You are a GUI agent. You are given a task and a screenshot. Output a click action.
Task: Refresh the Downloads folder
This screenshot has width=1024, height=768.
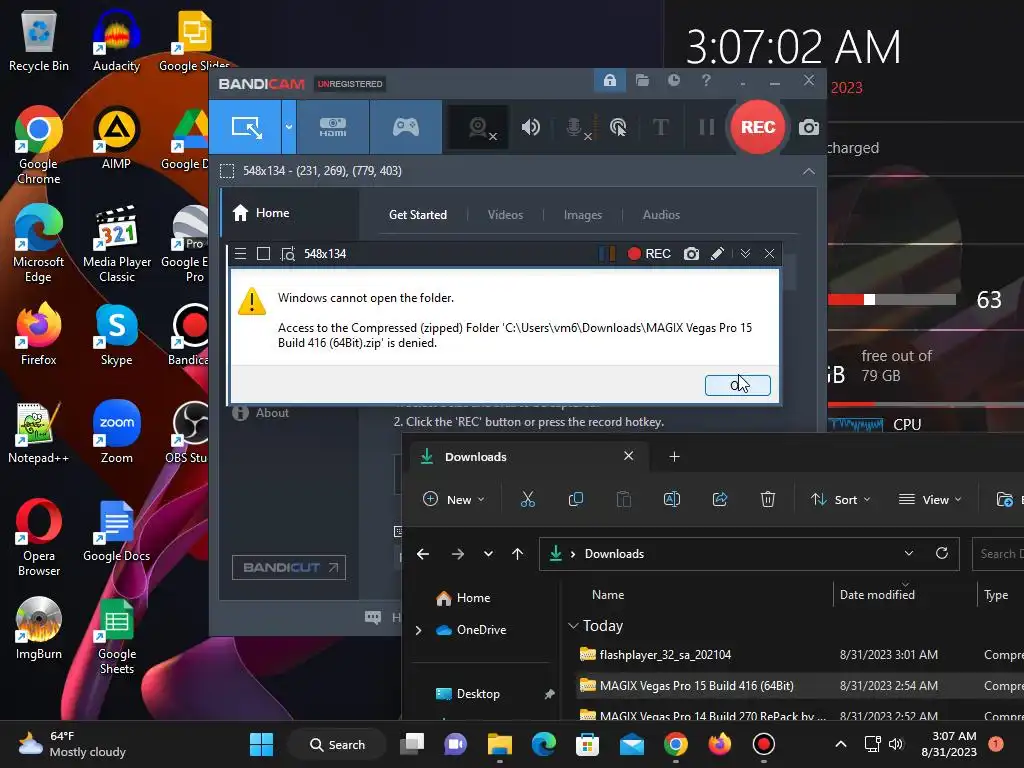tap(941, 553)
